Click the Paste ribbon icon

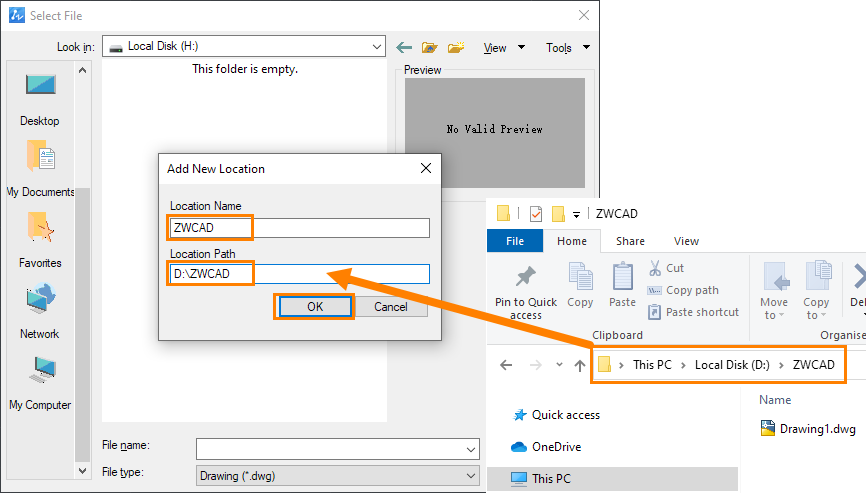point(622,276)
